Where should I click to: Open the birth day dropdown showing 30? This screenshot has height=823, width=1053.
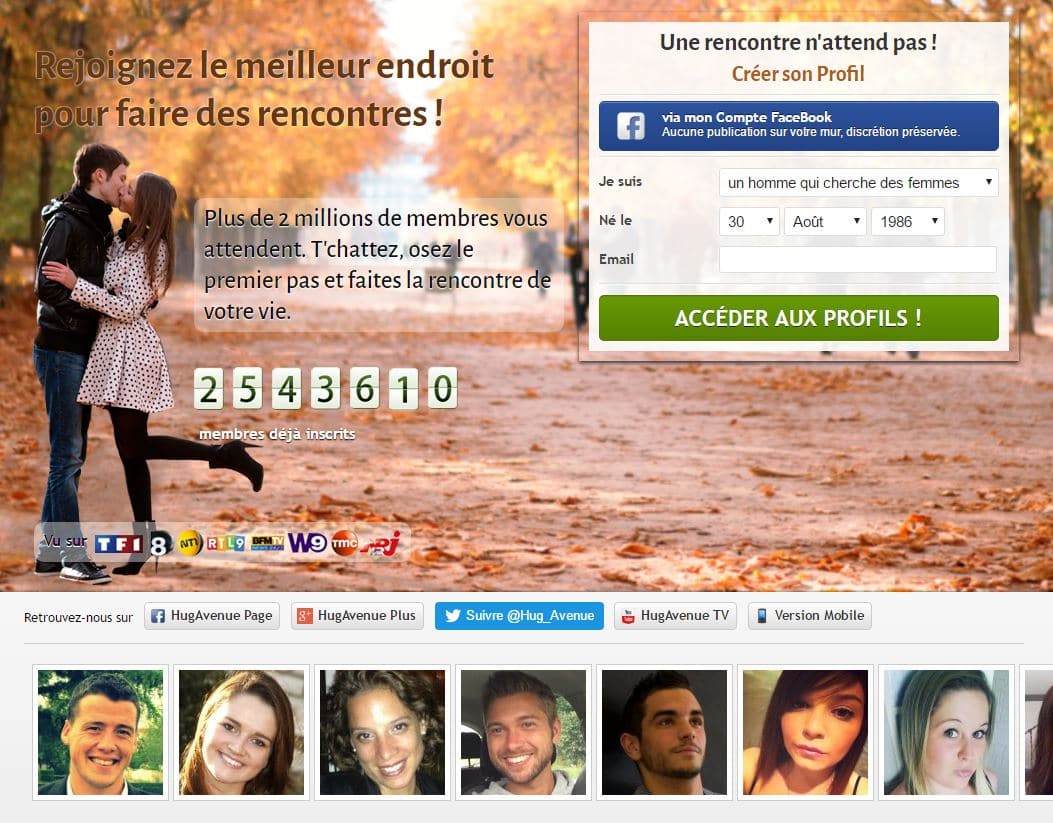(x=749, y=222)
